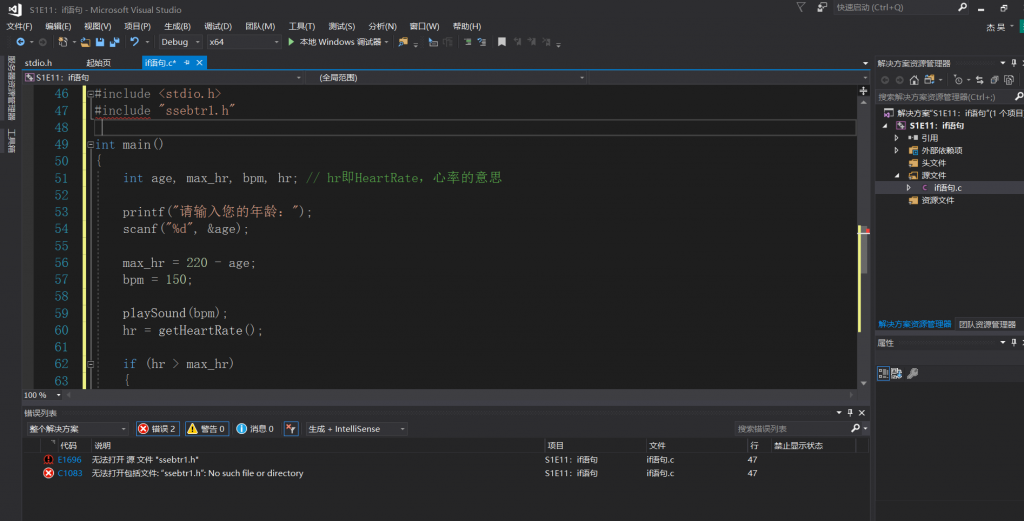Open the 整个解决方案 scope dropdown
1024x521 pixels.
pos(78,429)
